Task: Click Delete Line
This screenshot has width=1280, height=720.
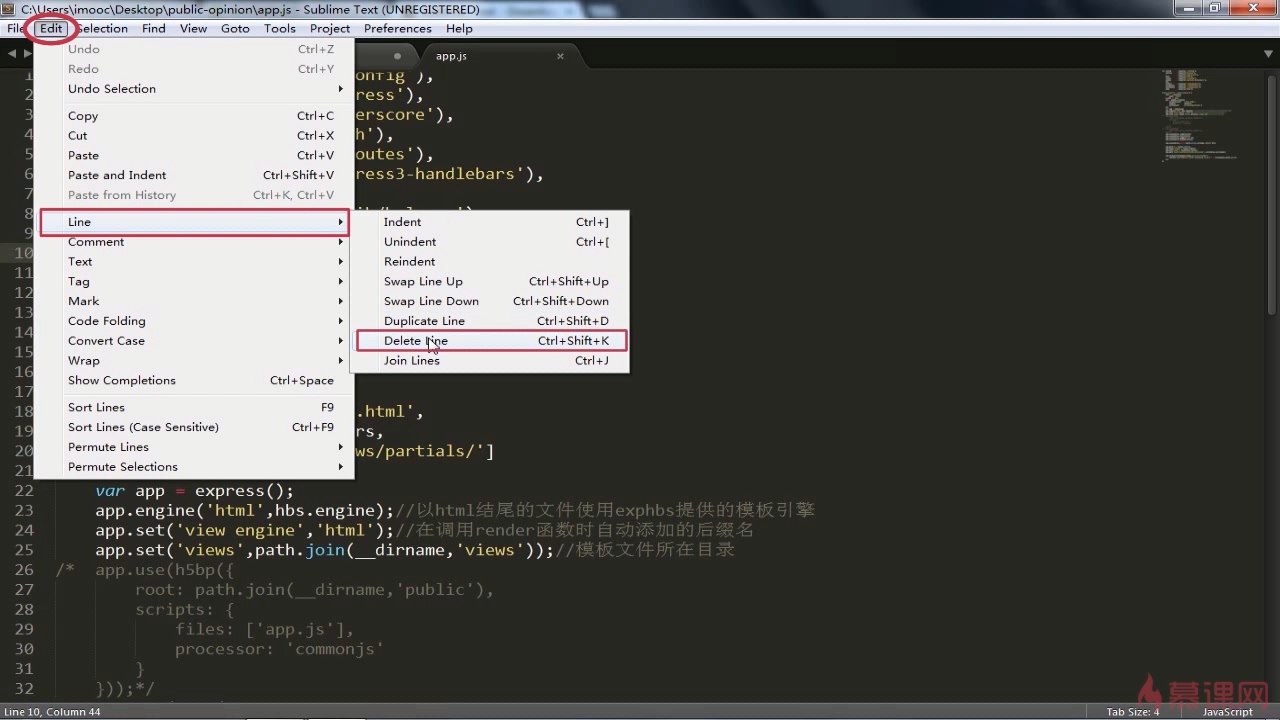Action: click(x=492, y=341)
